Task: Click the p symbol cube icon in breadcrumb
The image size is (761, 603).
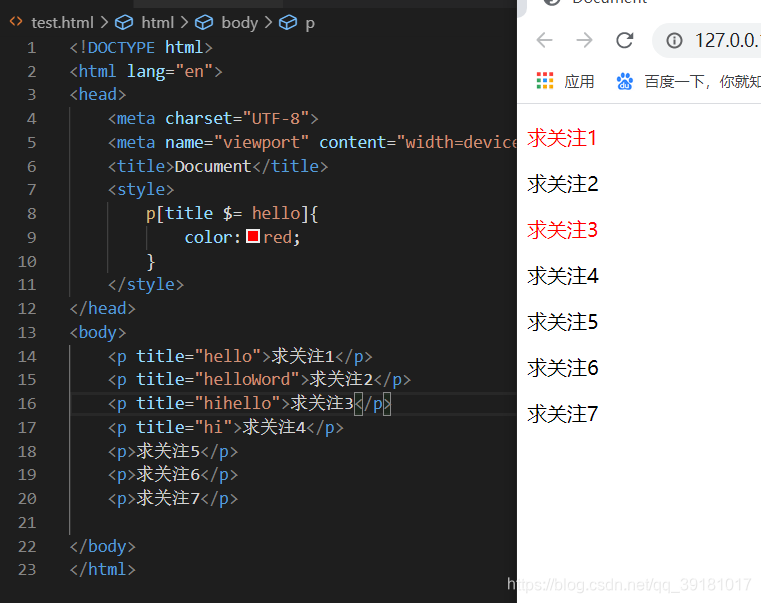Action: (x=288, y=22)
